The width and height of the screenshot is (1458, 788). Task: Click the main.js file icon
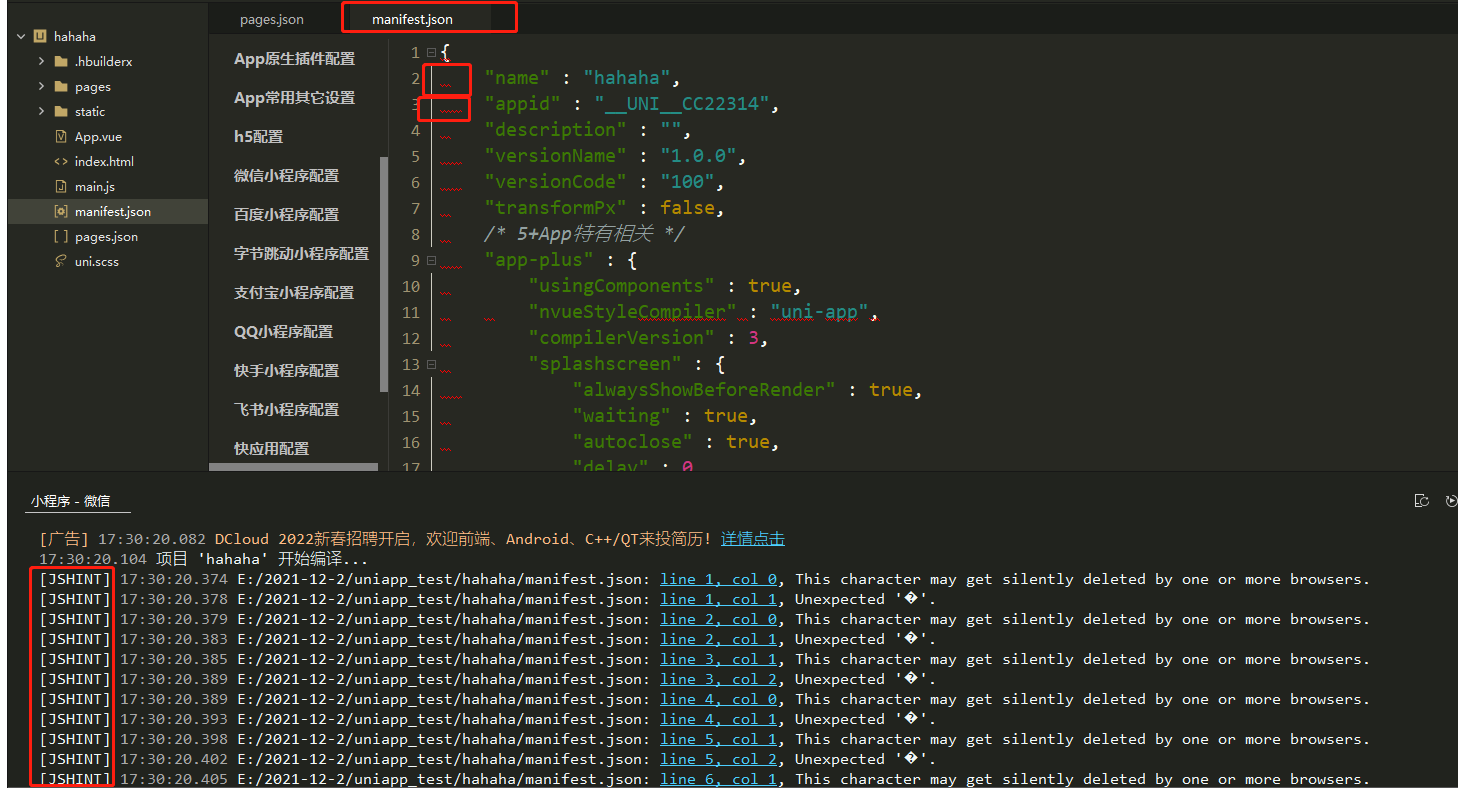pos(61,186)
